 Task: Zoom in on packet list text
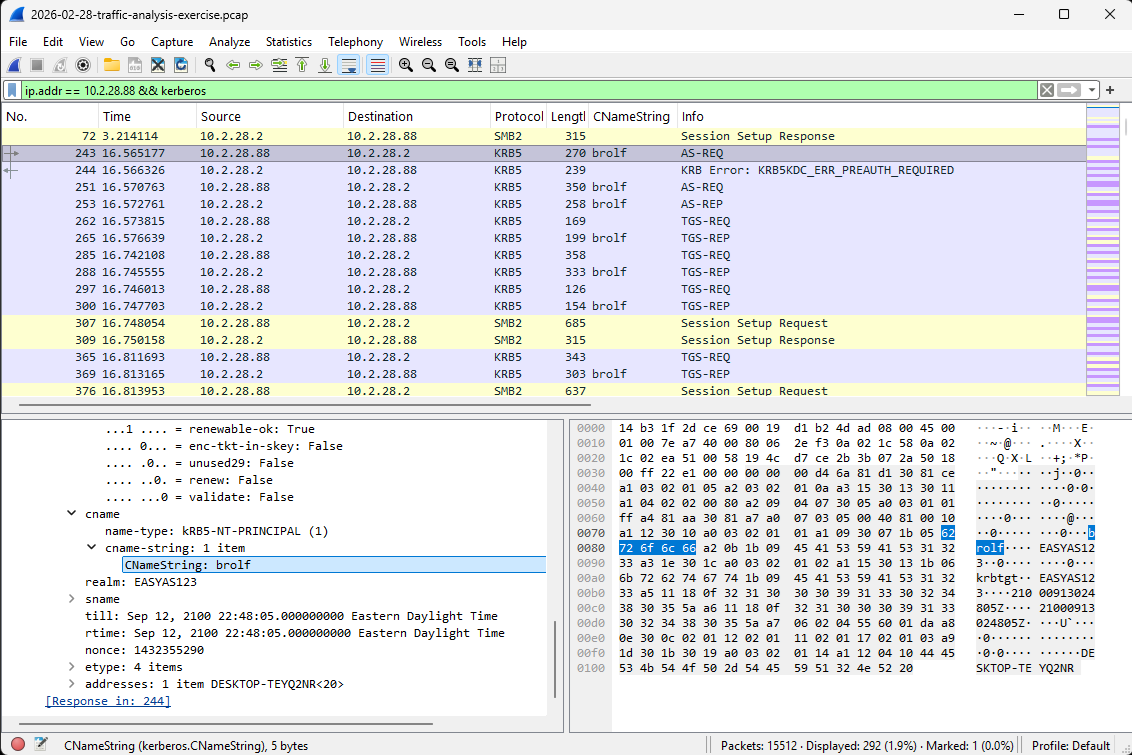pos(406,65)
